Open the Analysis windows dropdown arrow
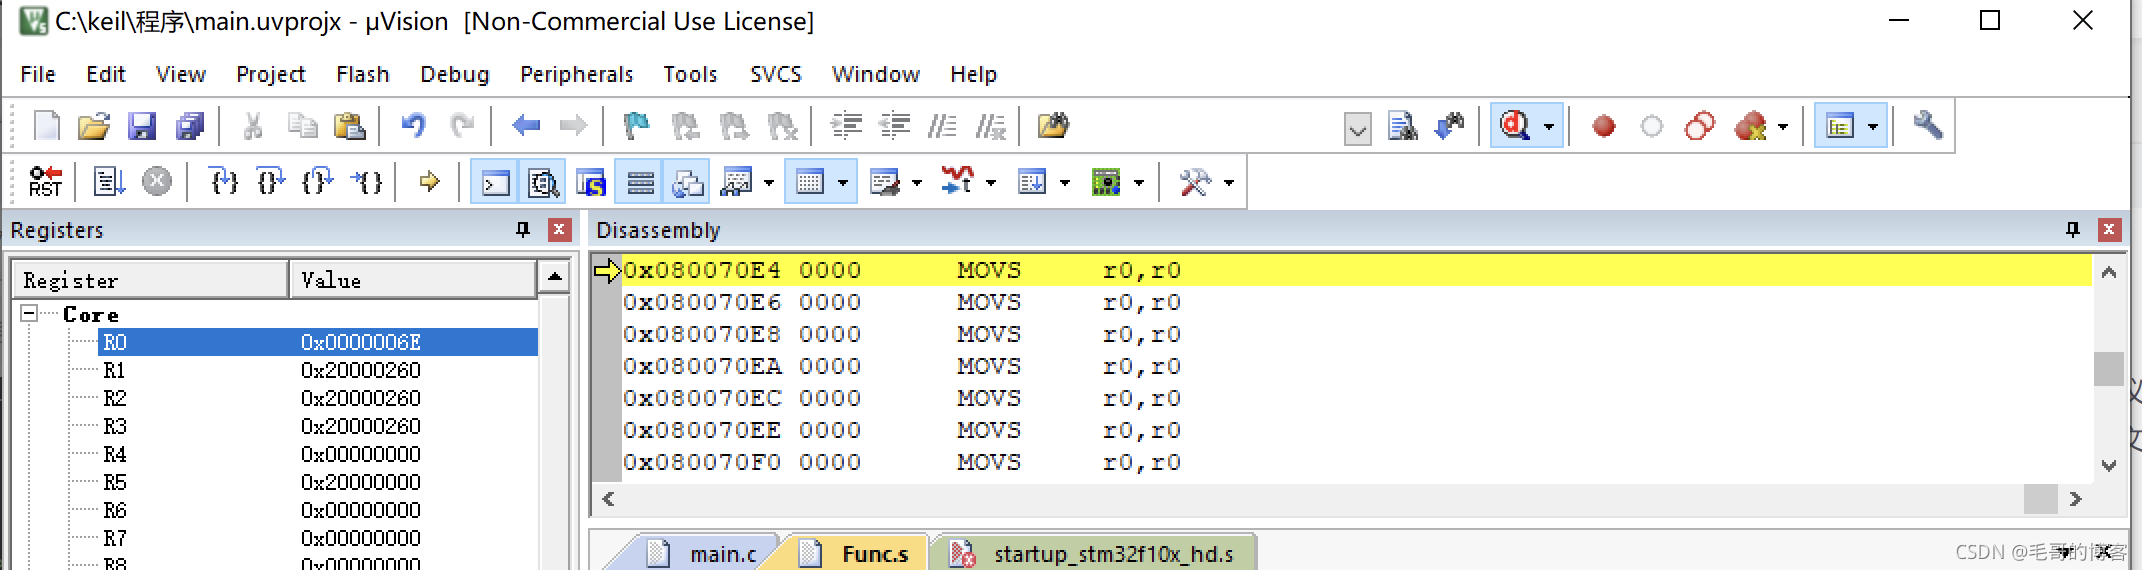The height and width of the screenshot is (570, 2142). (x=991, y=183)
